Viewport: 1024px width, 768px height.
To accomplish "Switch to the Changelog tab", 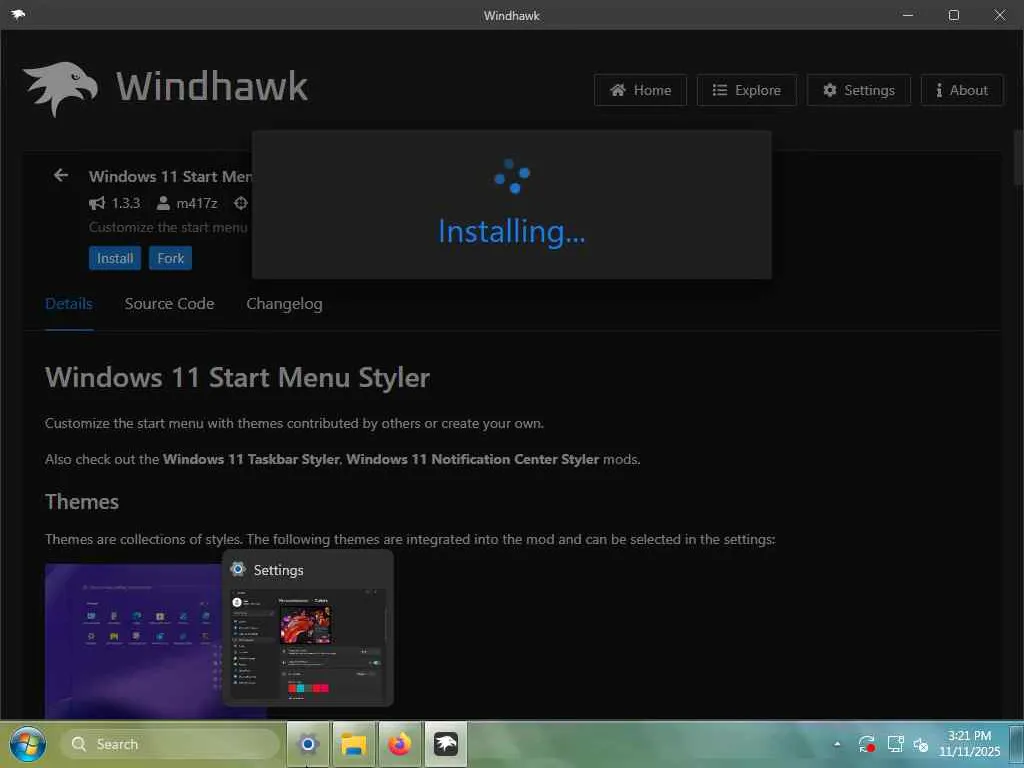I will click(x=284, y=304).
